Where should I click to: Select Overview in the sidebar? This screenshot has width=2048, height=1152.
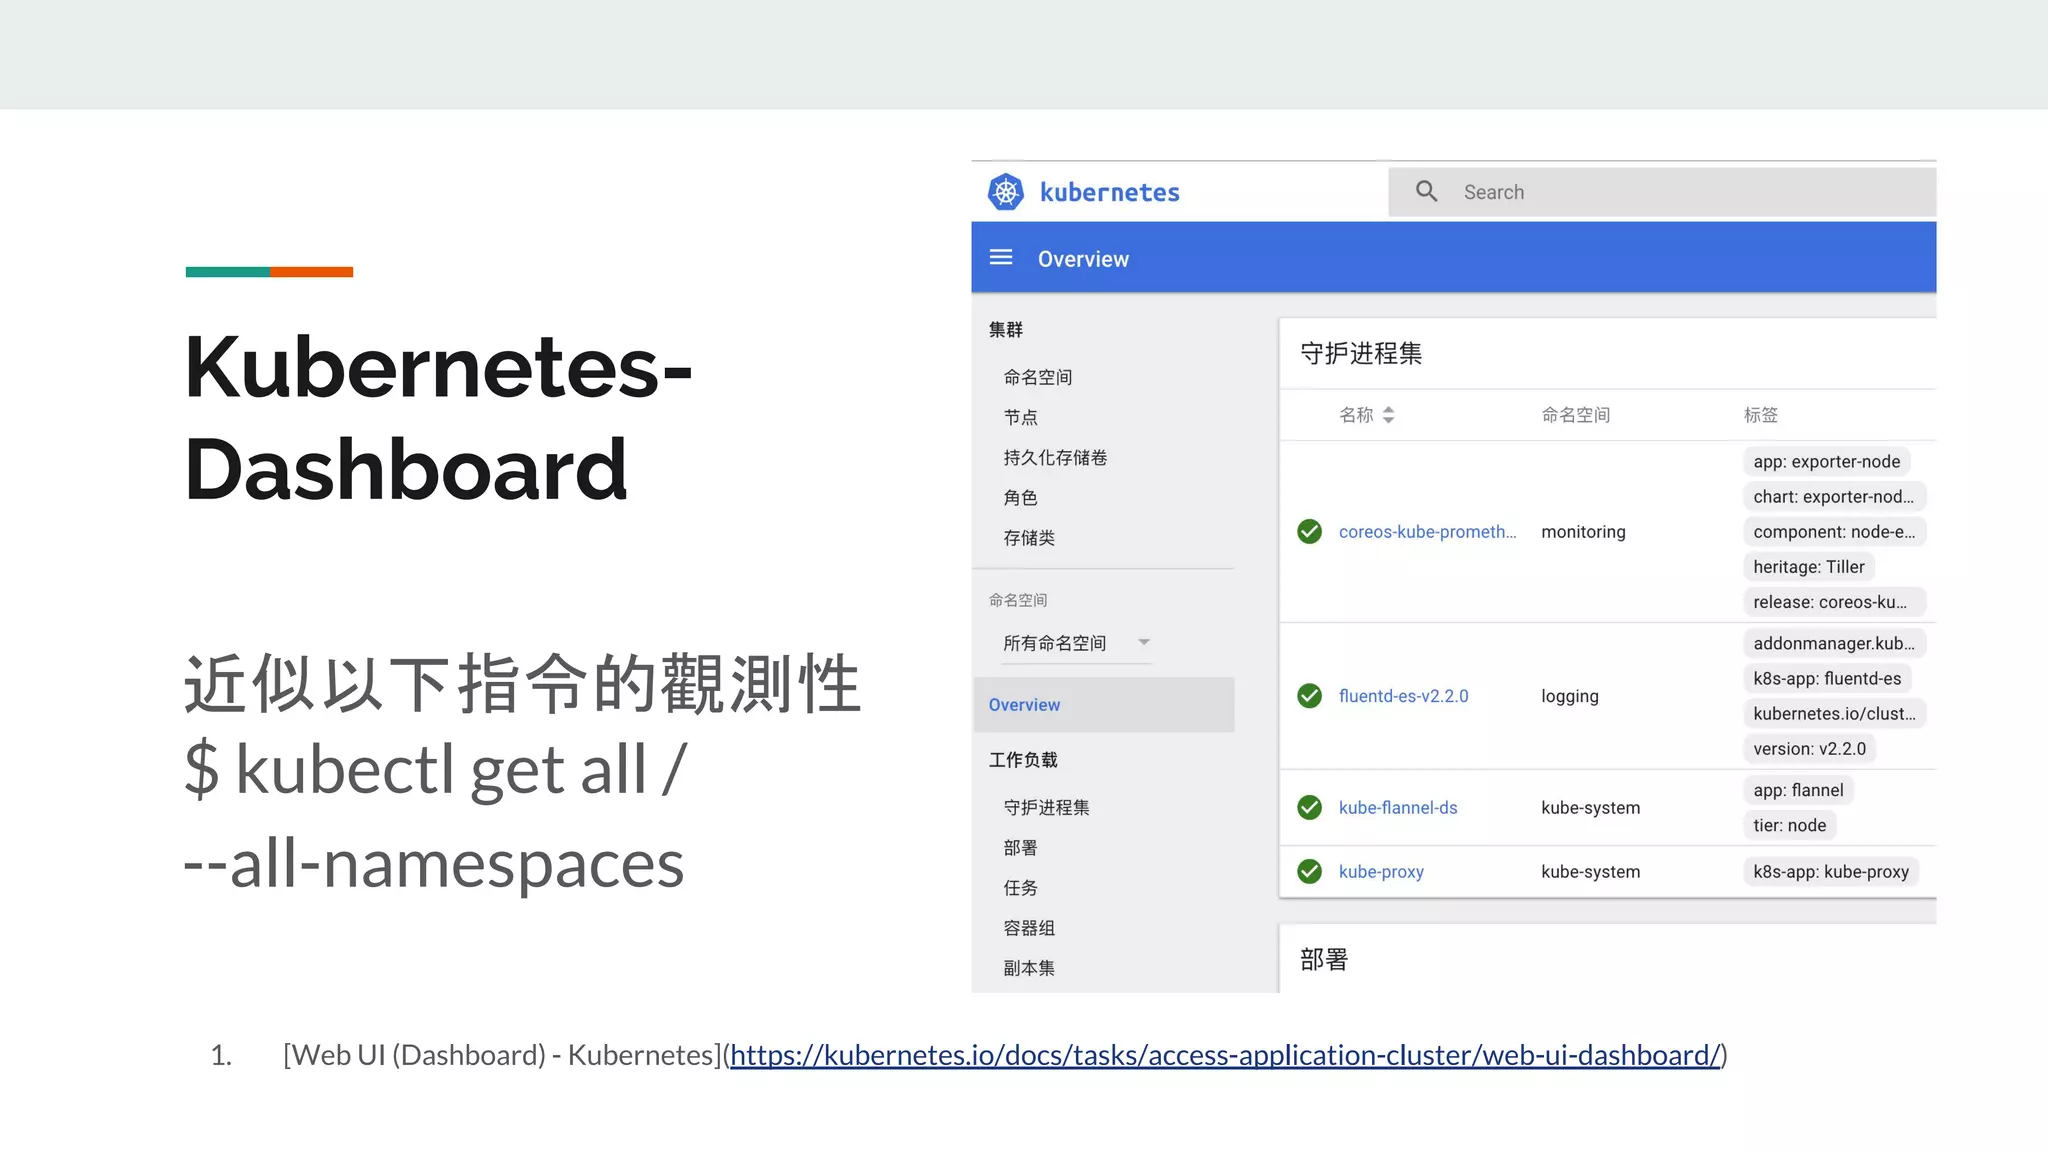(1103, 705)
